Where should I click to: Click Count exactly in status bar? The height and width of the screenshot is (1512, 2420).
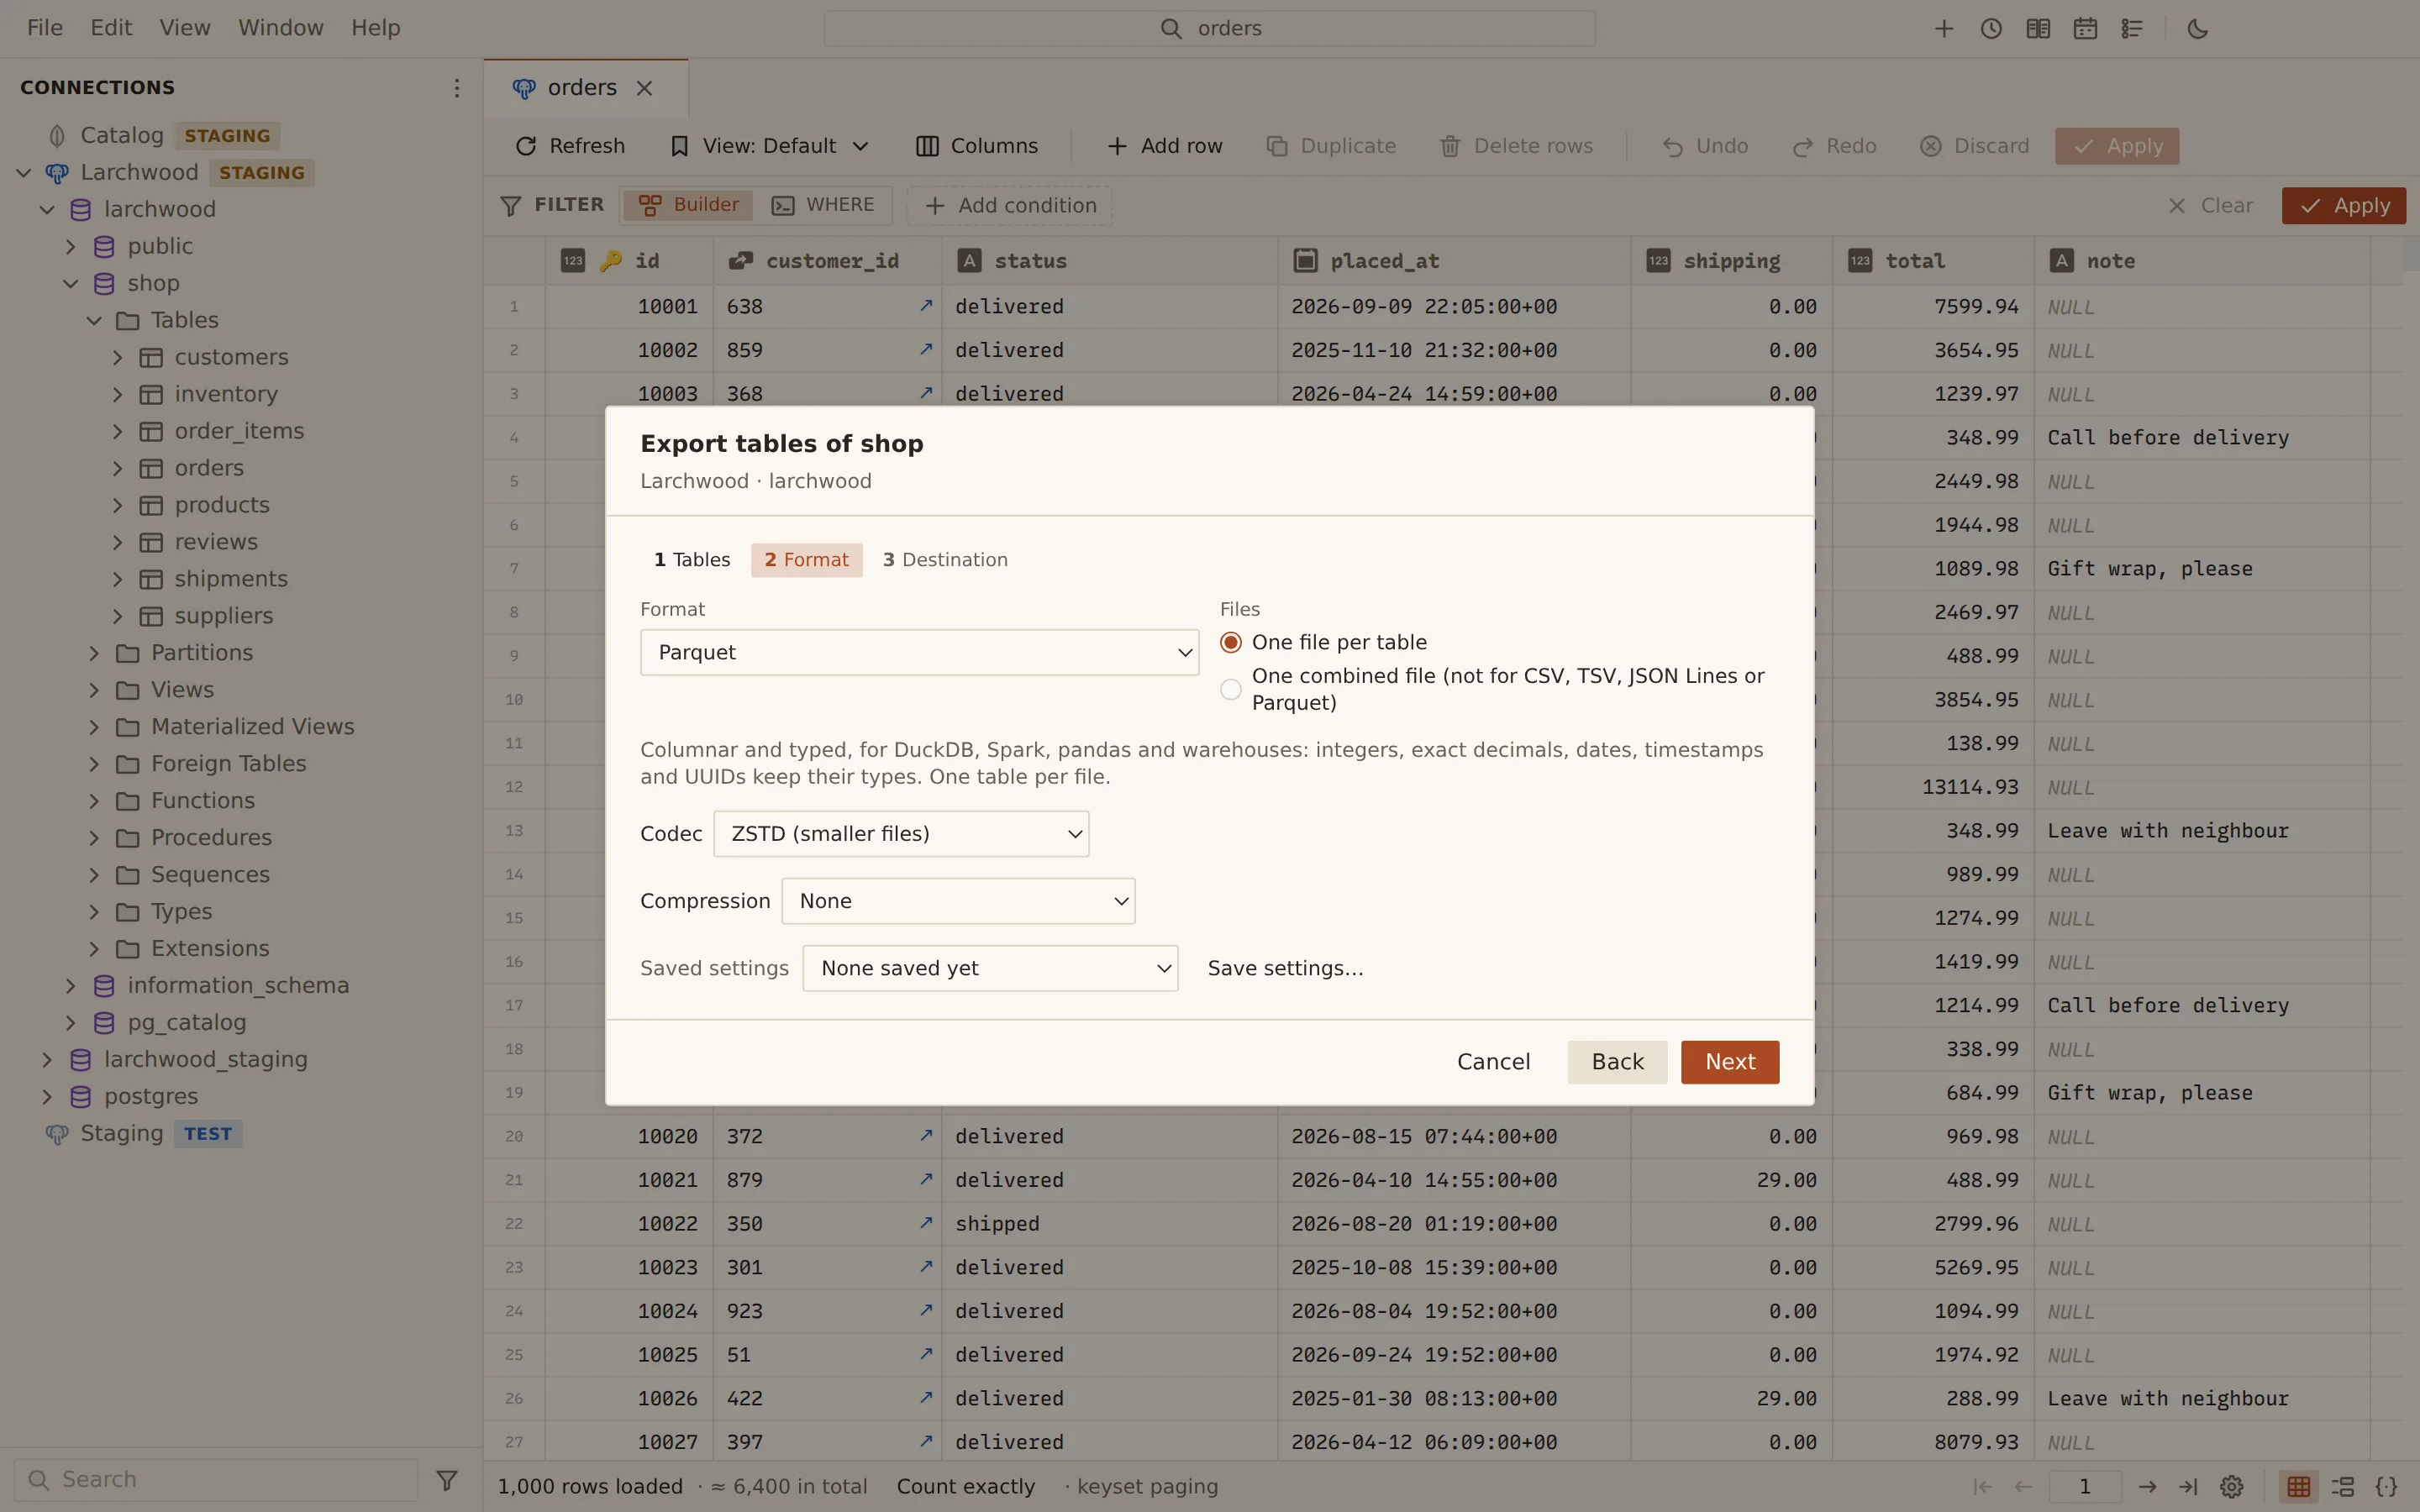tap(966, 1486)
